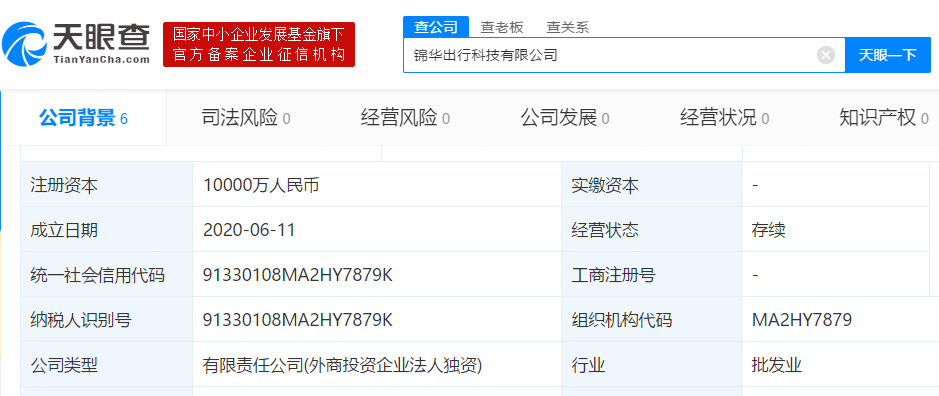Click the red 官方备案企业征信机构 banner
The width and height of the screenshot is (939, 396).
[x=259, y=44]
